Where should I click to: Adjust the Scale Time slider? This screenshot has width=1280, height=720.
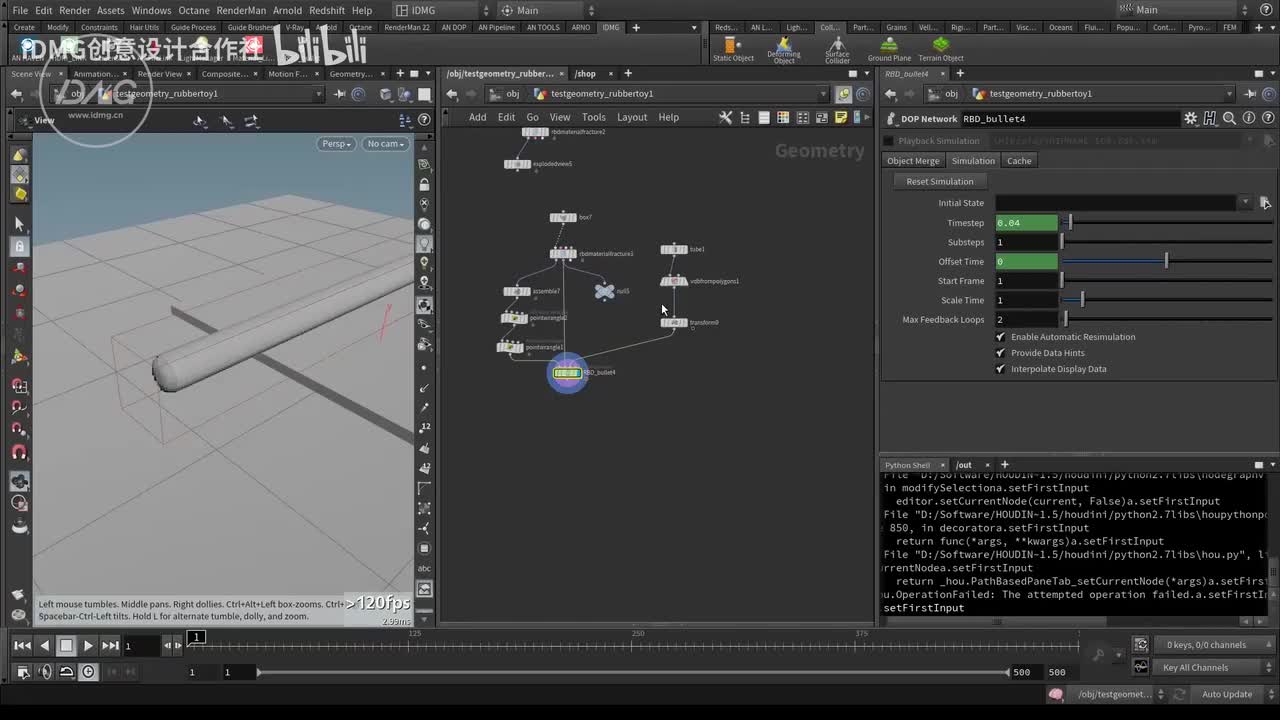click(x=1166, y=300)
